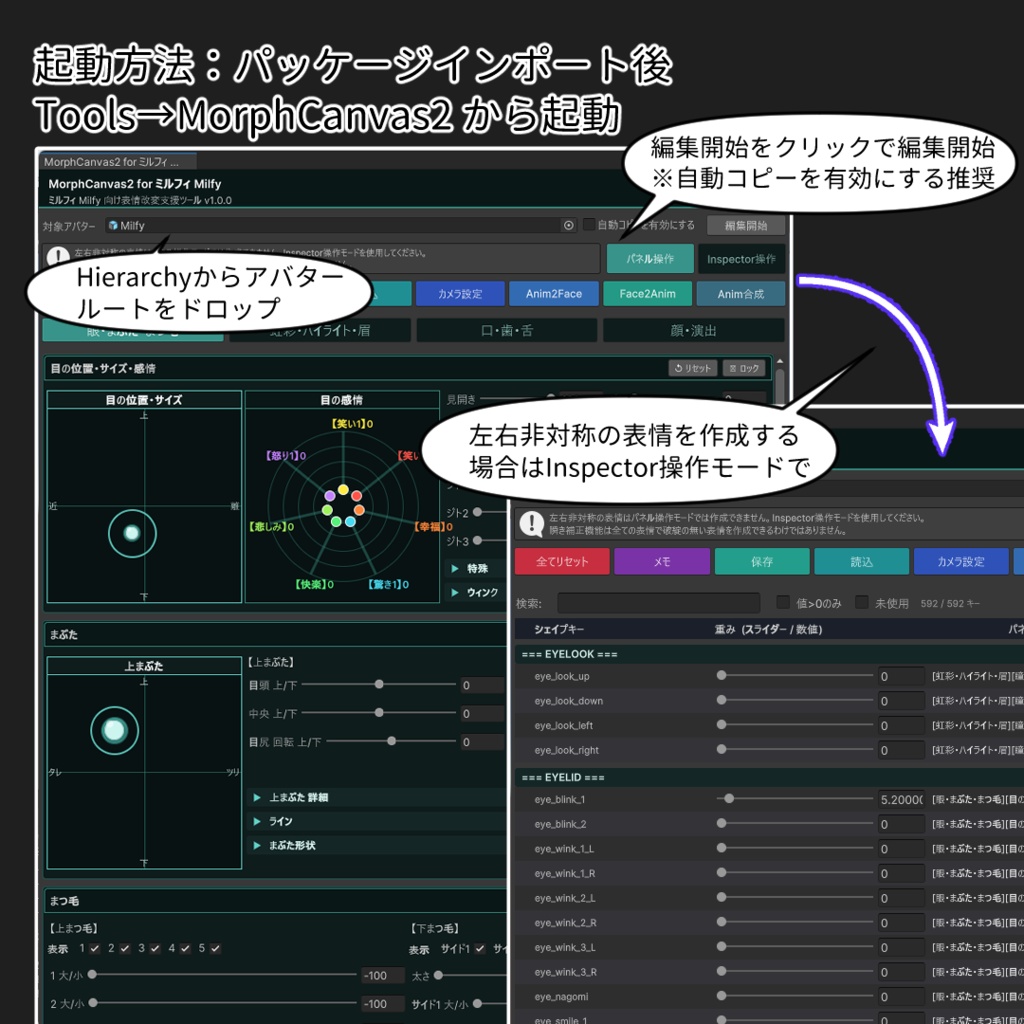This screenshot has height=1024, width=1024.
Task: Toggle upper eyelash display checkbox 2
Action: point(125,948)
